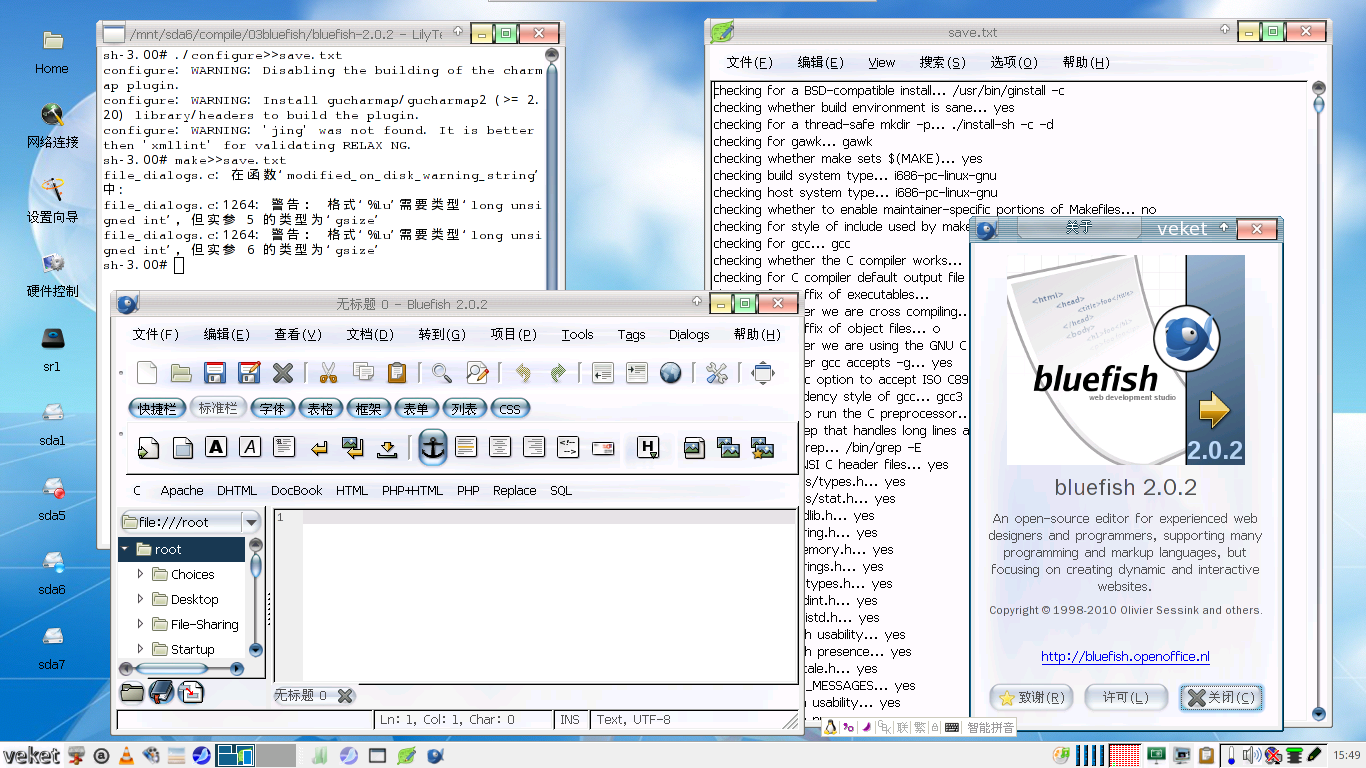
Task: Click the New file icon in Bluefish toolbar
Action: click(x=147, y=373)
